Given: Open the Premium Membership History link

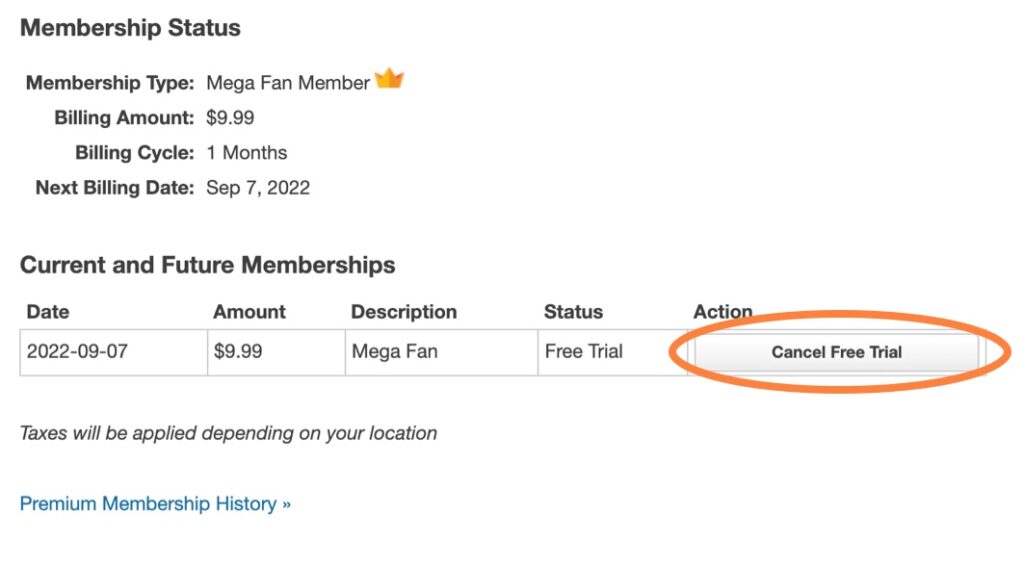Looking at the screenshot, I should point(155,504).
